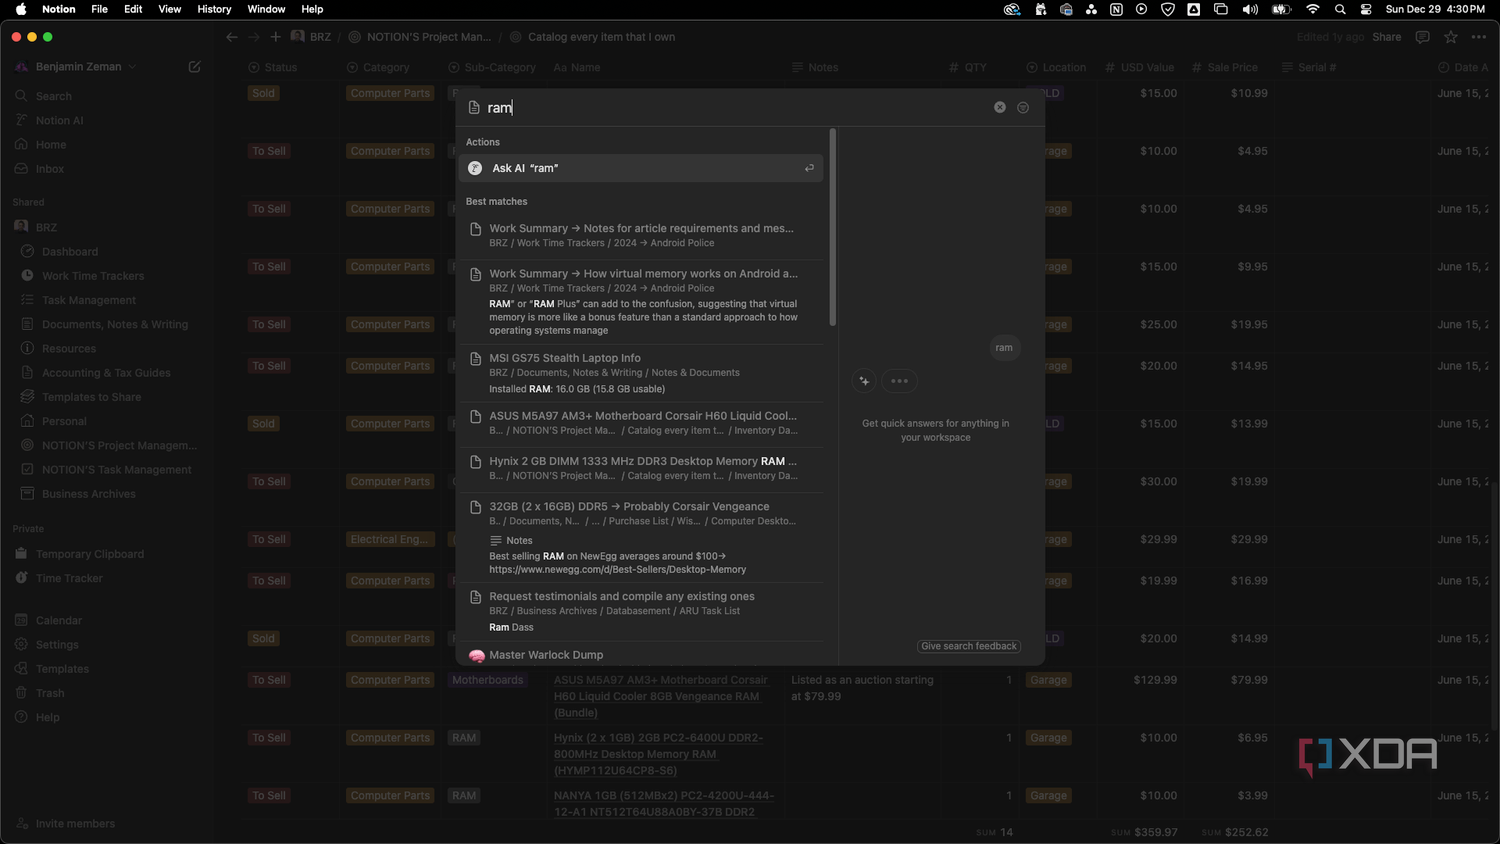Open the View menu
Viewport: 1500px width, 844px height.
pos(170,9)
